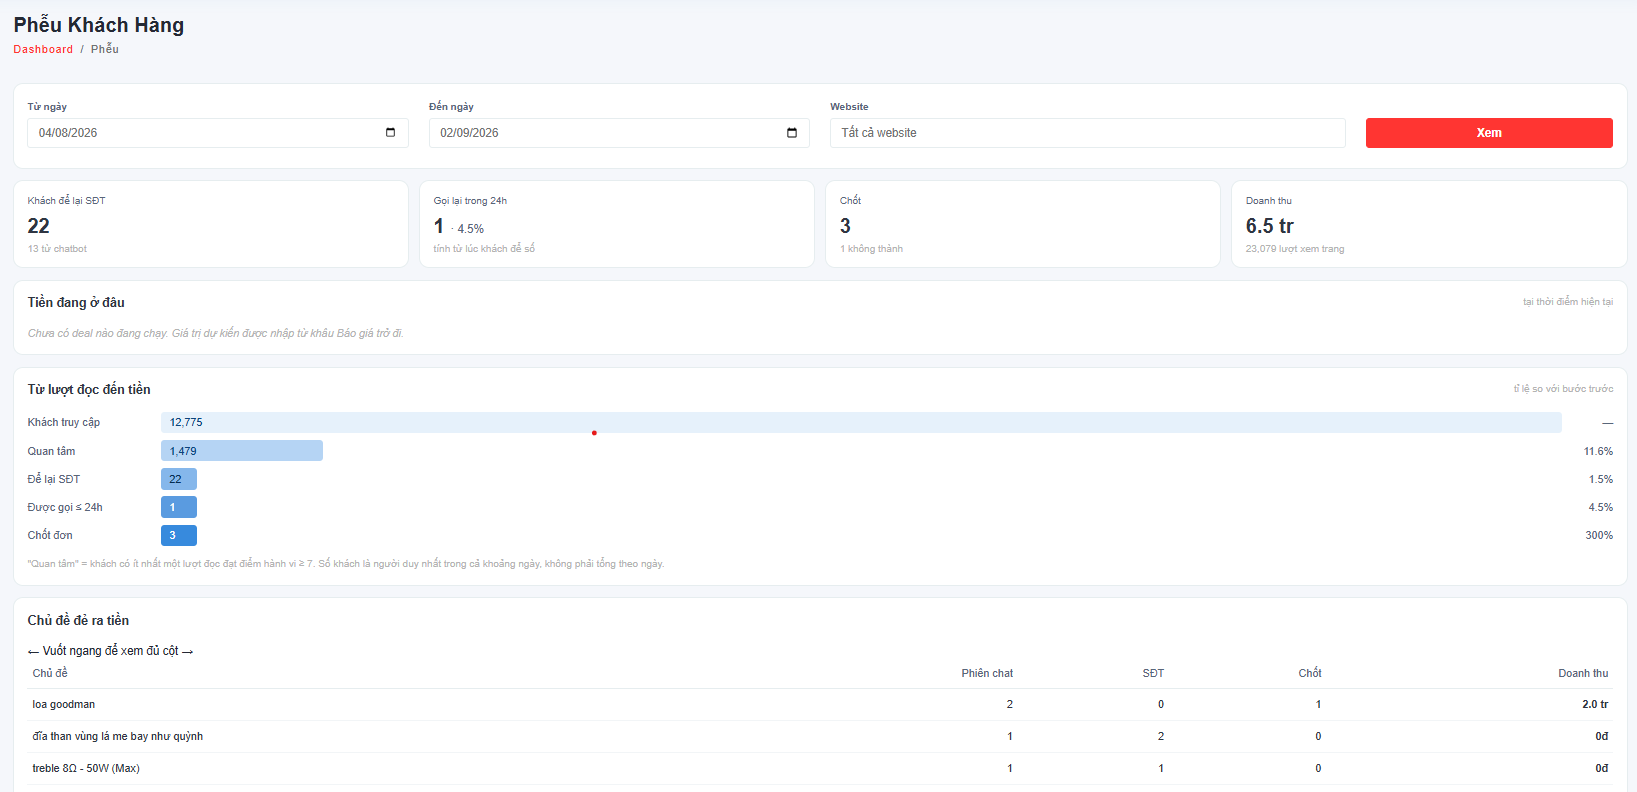Open the calendar picker for Đến ngày
This screenshot has height=792, width=1637.
792,133
